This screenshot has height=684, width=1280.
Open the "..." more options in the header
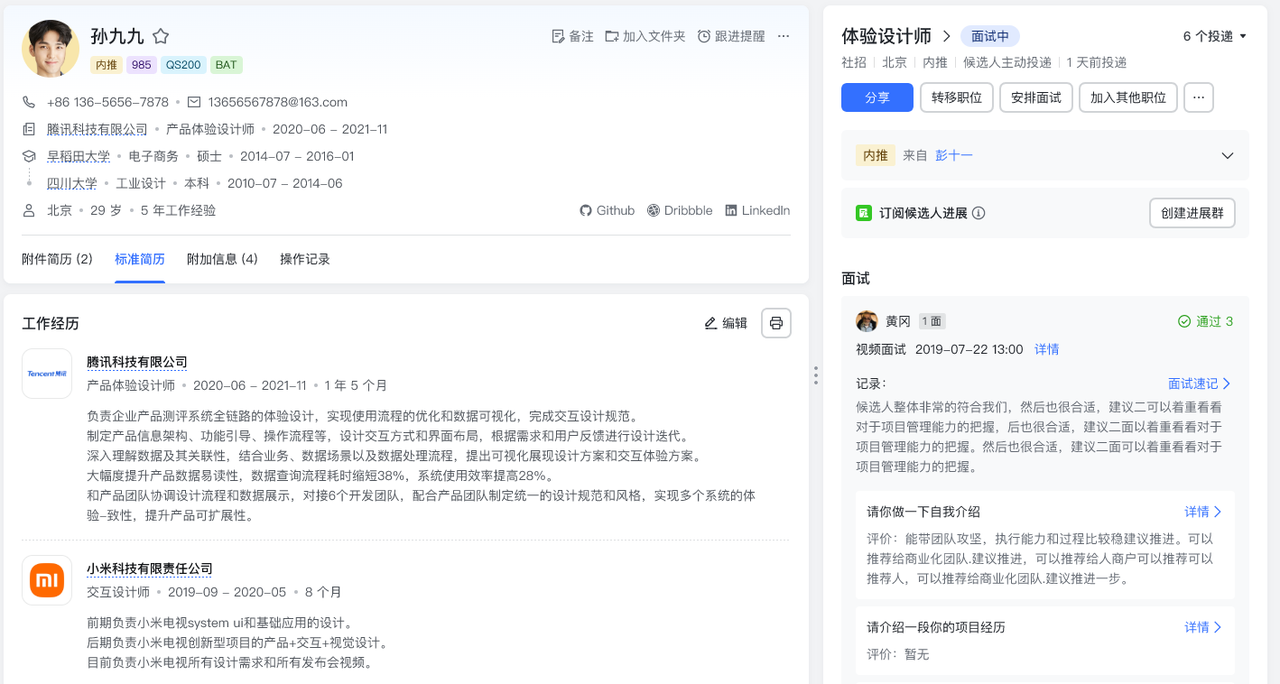[783, 36]
